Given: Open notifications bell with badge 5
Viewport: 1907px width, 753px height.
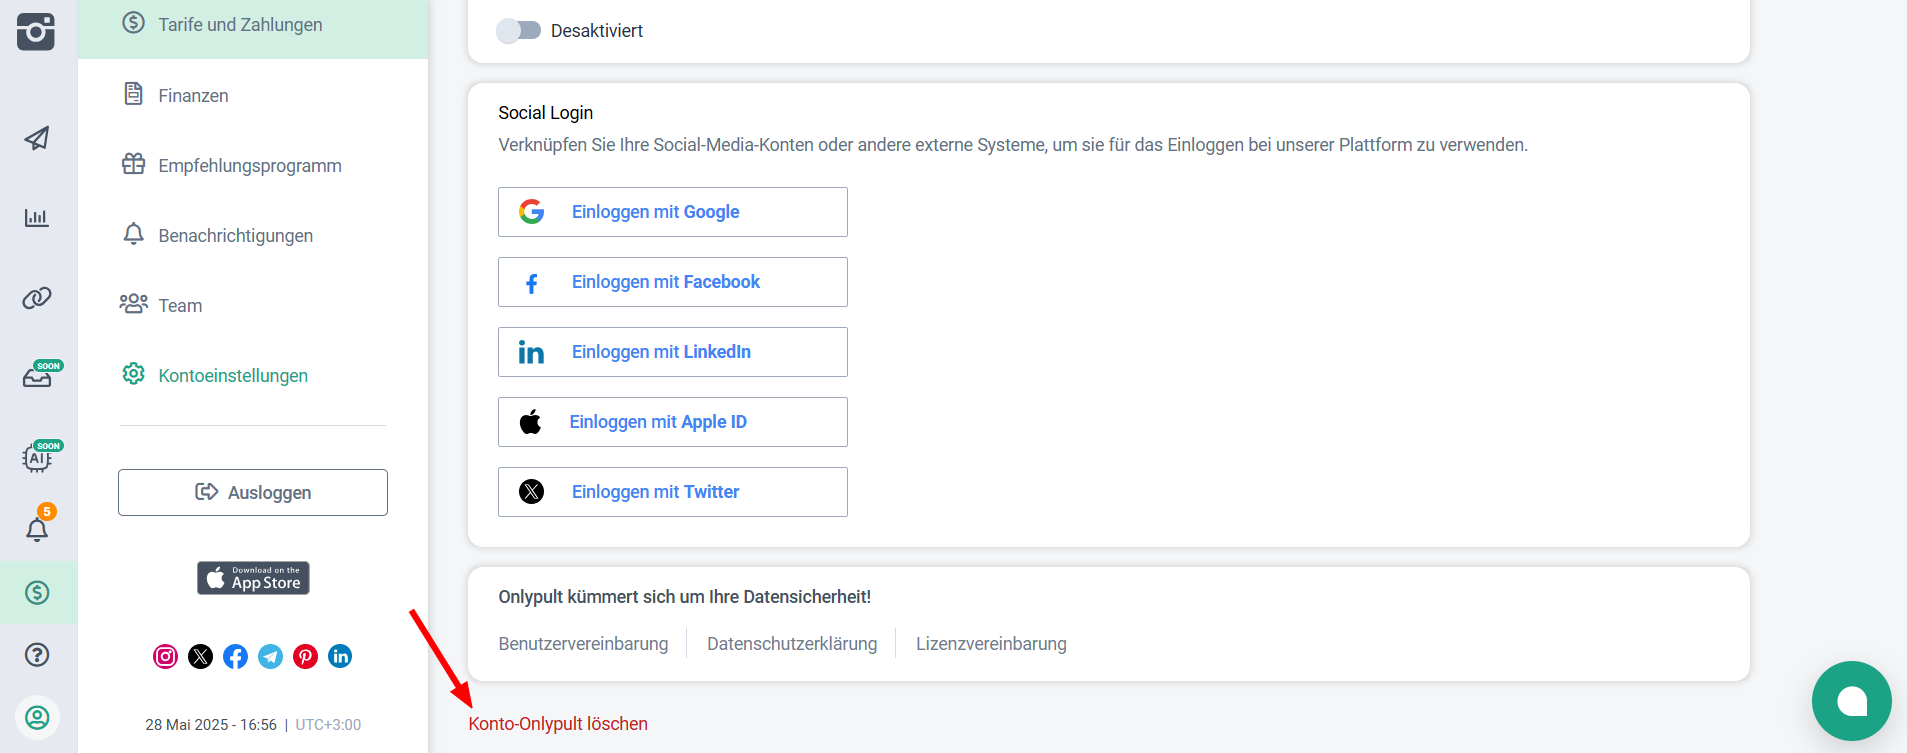Looking at the screenshot, I should point(37,529).
